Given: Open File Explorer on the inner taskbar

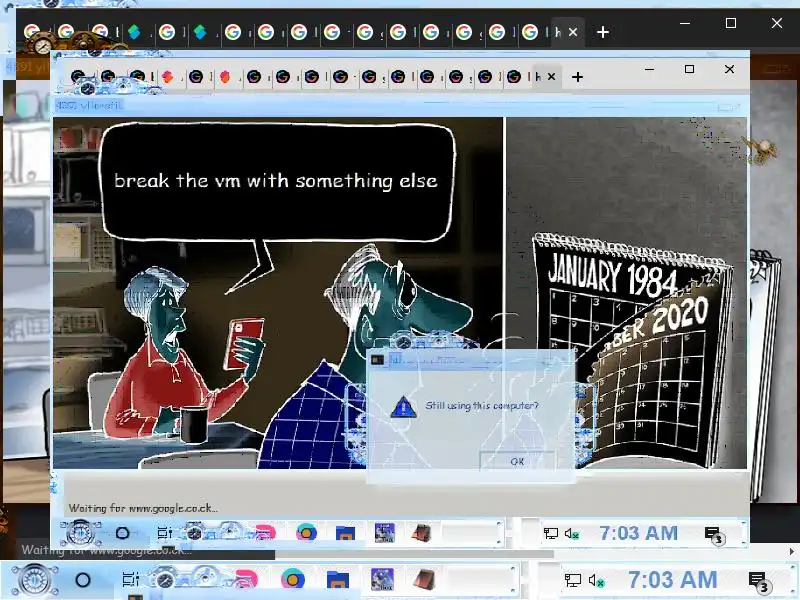Looking at the screenshot, I should [345, 534].
